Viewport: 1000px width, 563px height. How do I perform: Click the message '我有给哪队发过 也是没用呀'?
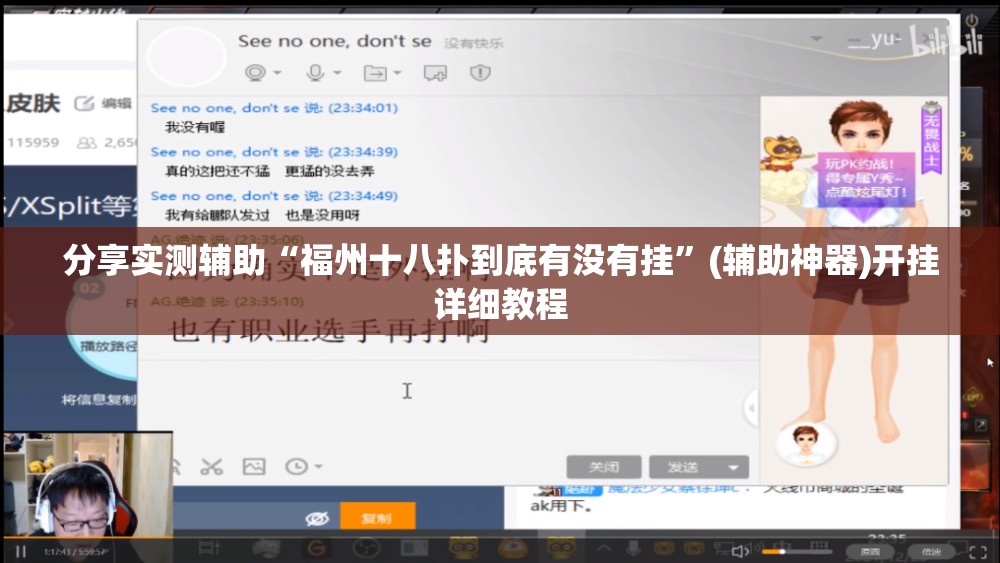(x=262, y=215)
